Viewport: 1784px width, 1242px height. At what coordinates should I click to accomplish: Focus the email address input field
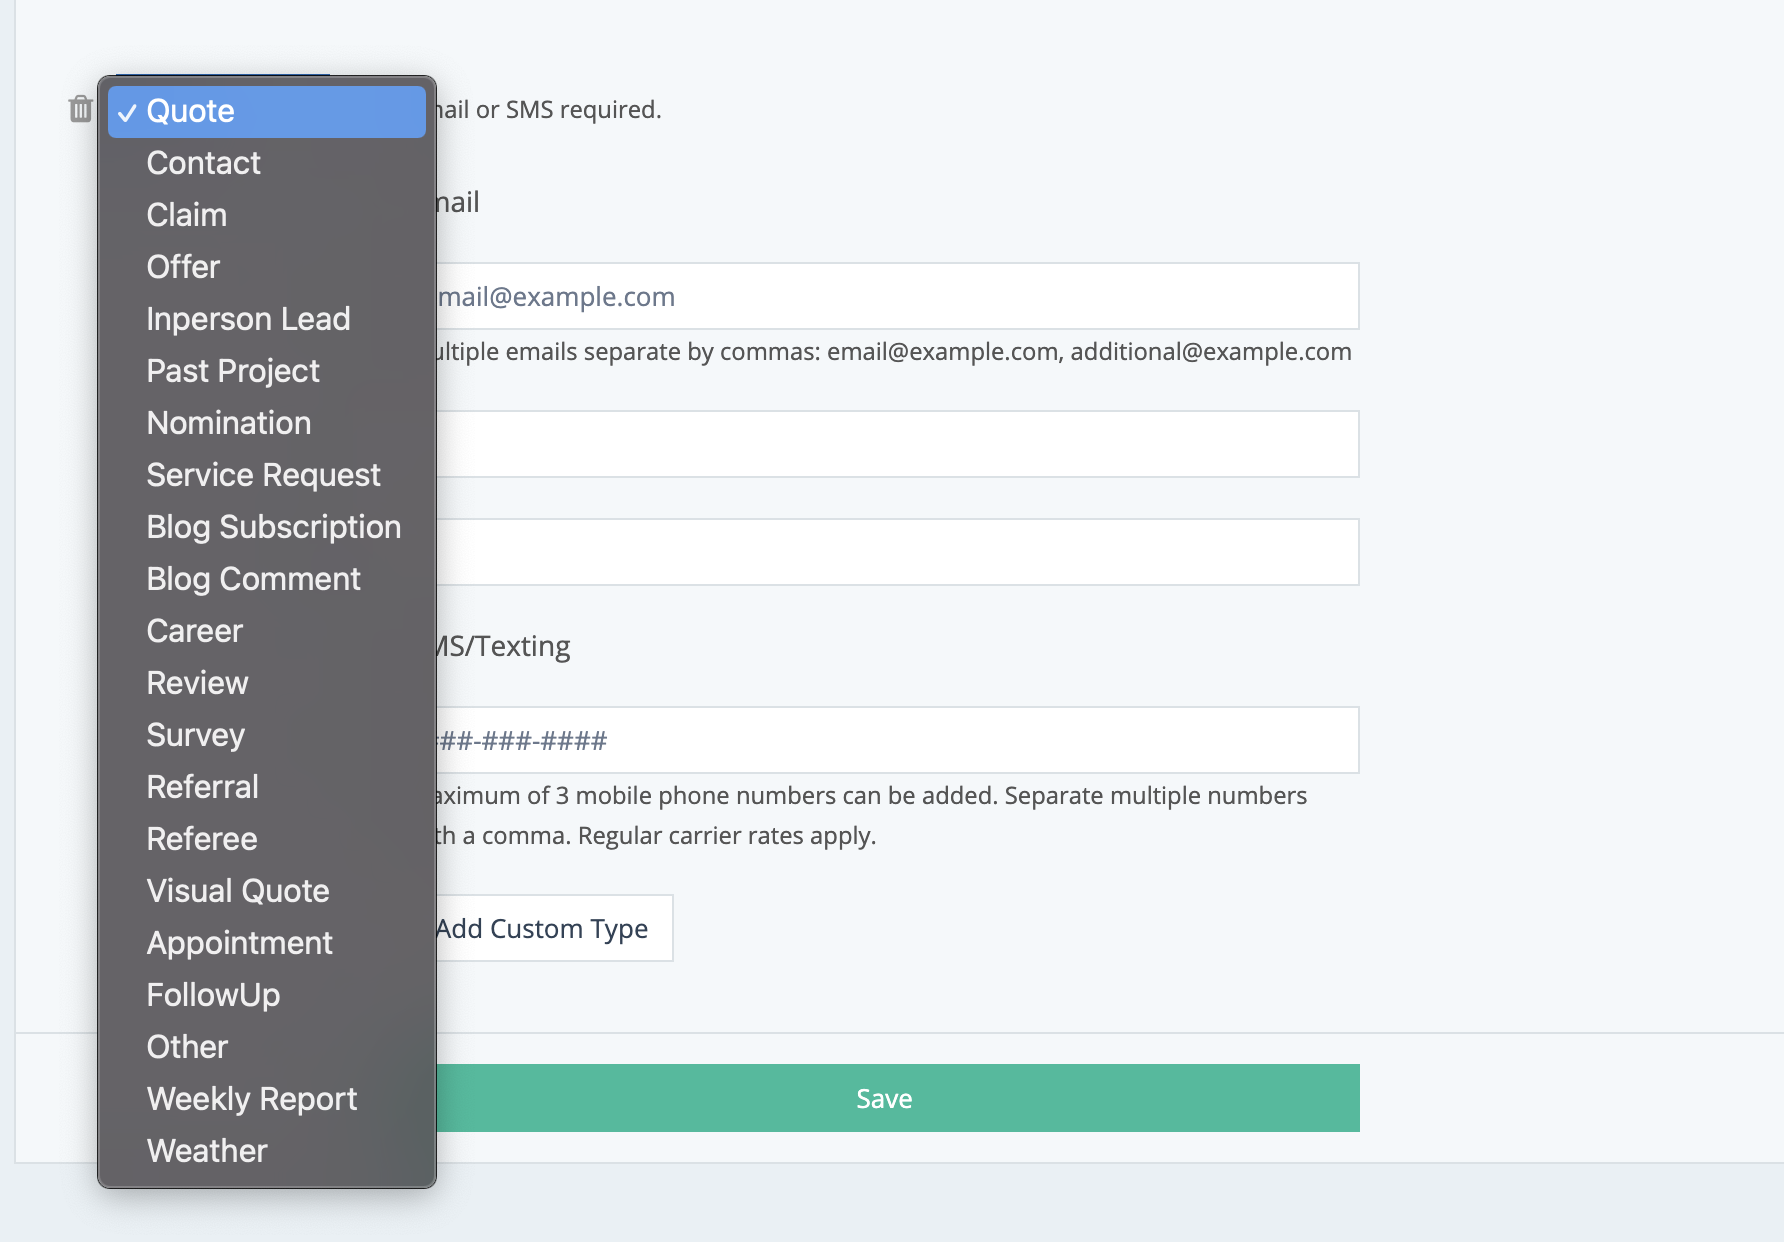click(895, 297)
